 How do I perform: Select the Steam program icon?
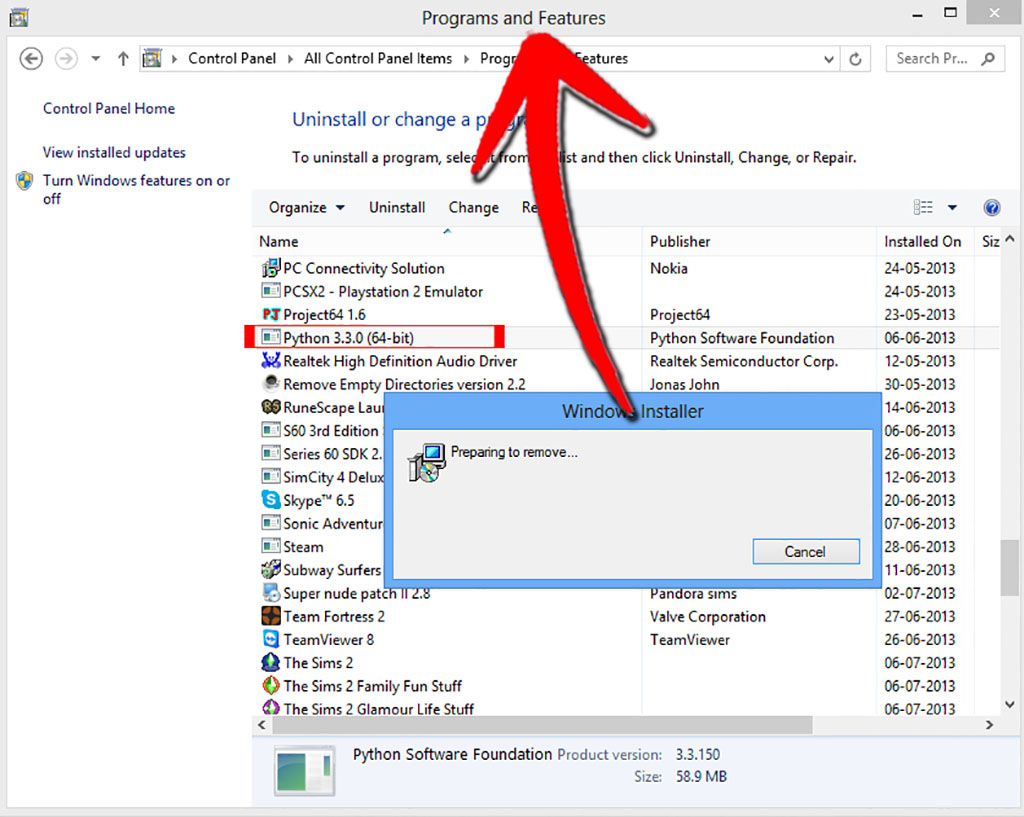point(270,546)
